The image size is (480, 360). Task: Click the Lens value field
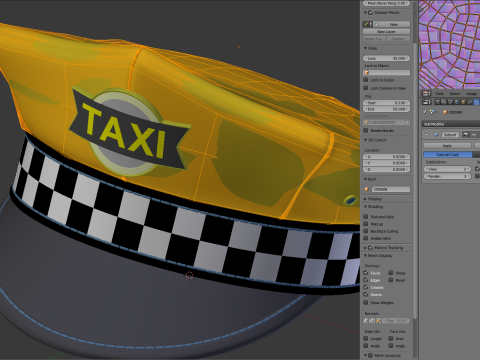[x=386, y=58]
